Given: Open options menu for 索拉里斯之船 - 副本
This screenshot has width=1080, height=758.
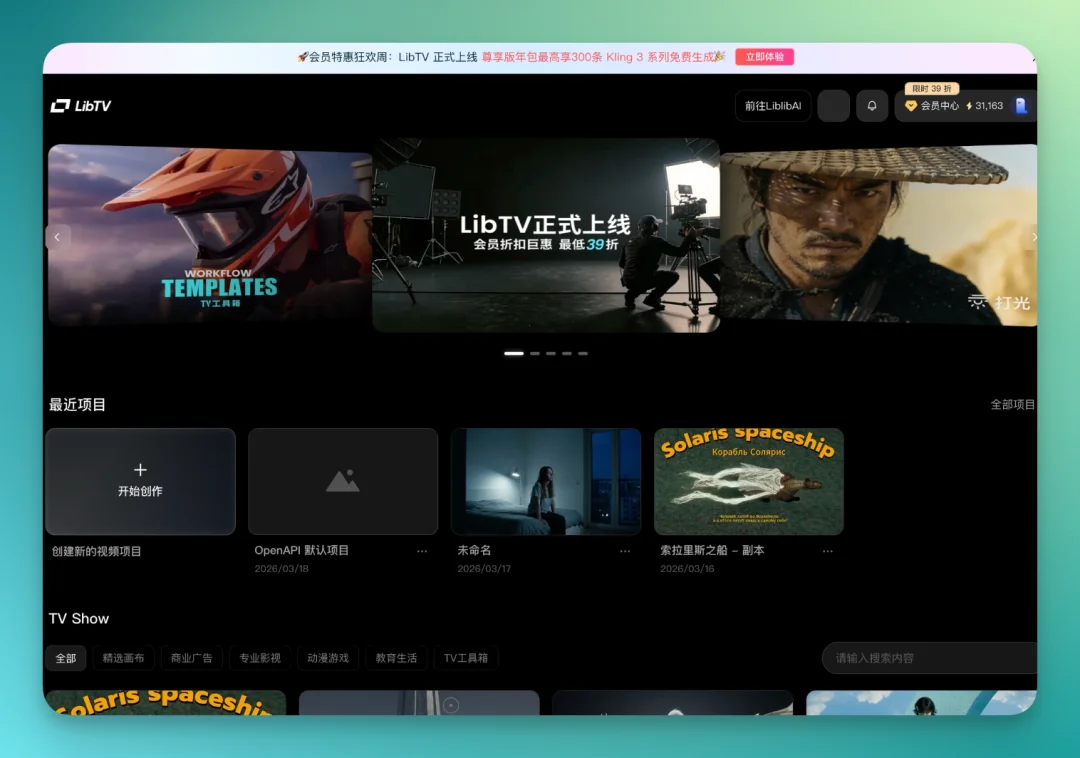Looking at the screenshot, I should point(827,550).
